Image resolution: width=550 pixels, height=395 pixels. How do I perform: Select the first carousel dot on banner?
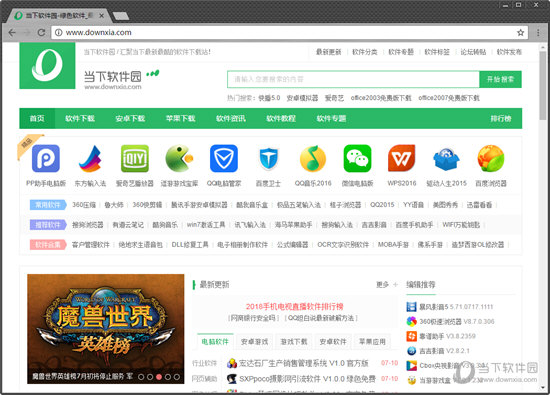[x=141, y=377]
